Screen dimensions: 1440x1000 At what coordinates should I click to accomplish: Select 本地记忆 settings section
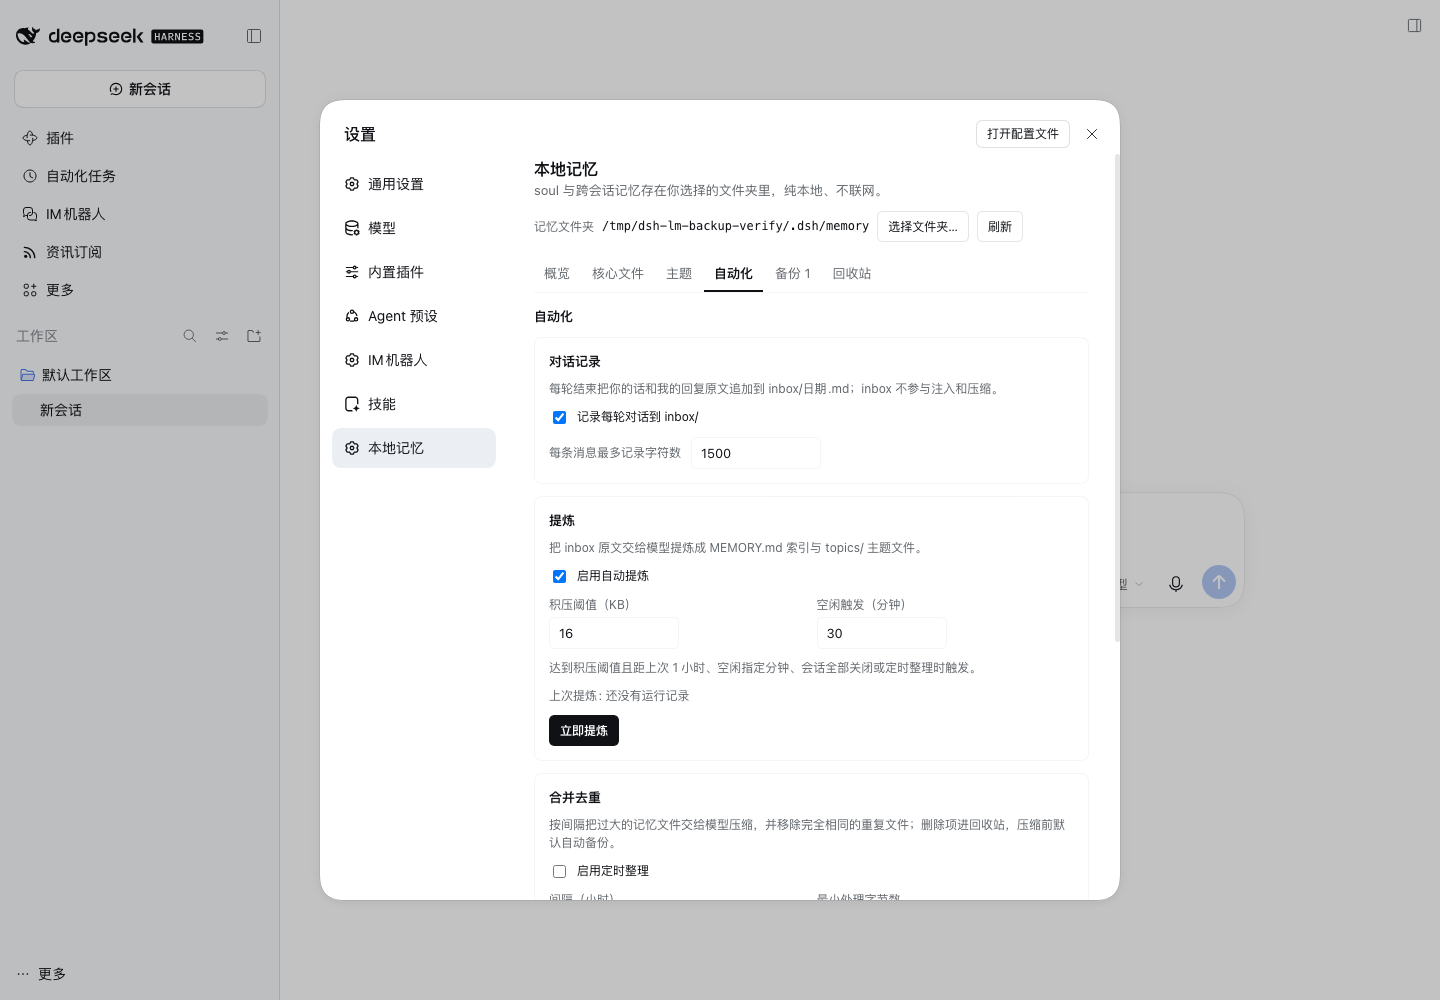(414, 448)
